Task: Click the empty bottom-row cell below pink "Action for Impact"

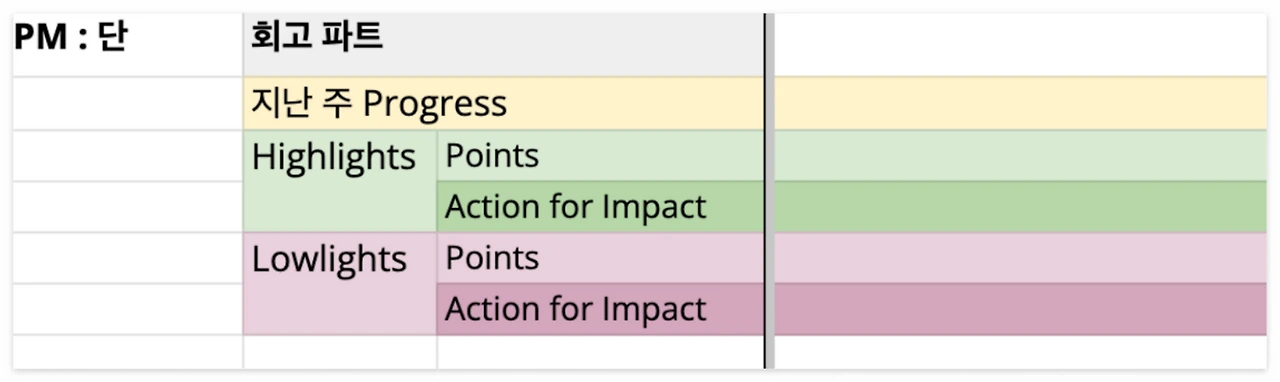Action: pos(599,352)
